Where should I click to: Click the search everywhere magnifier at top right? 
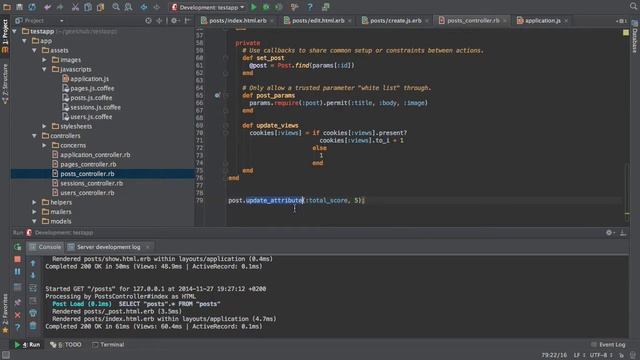[x=633, y=6]
